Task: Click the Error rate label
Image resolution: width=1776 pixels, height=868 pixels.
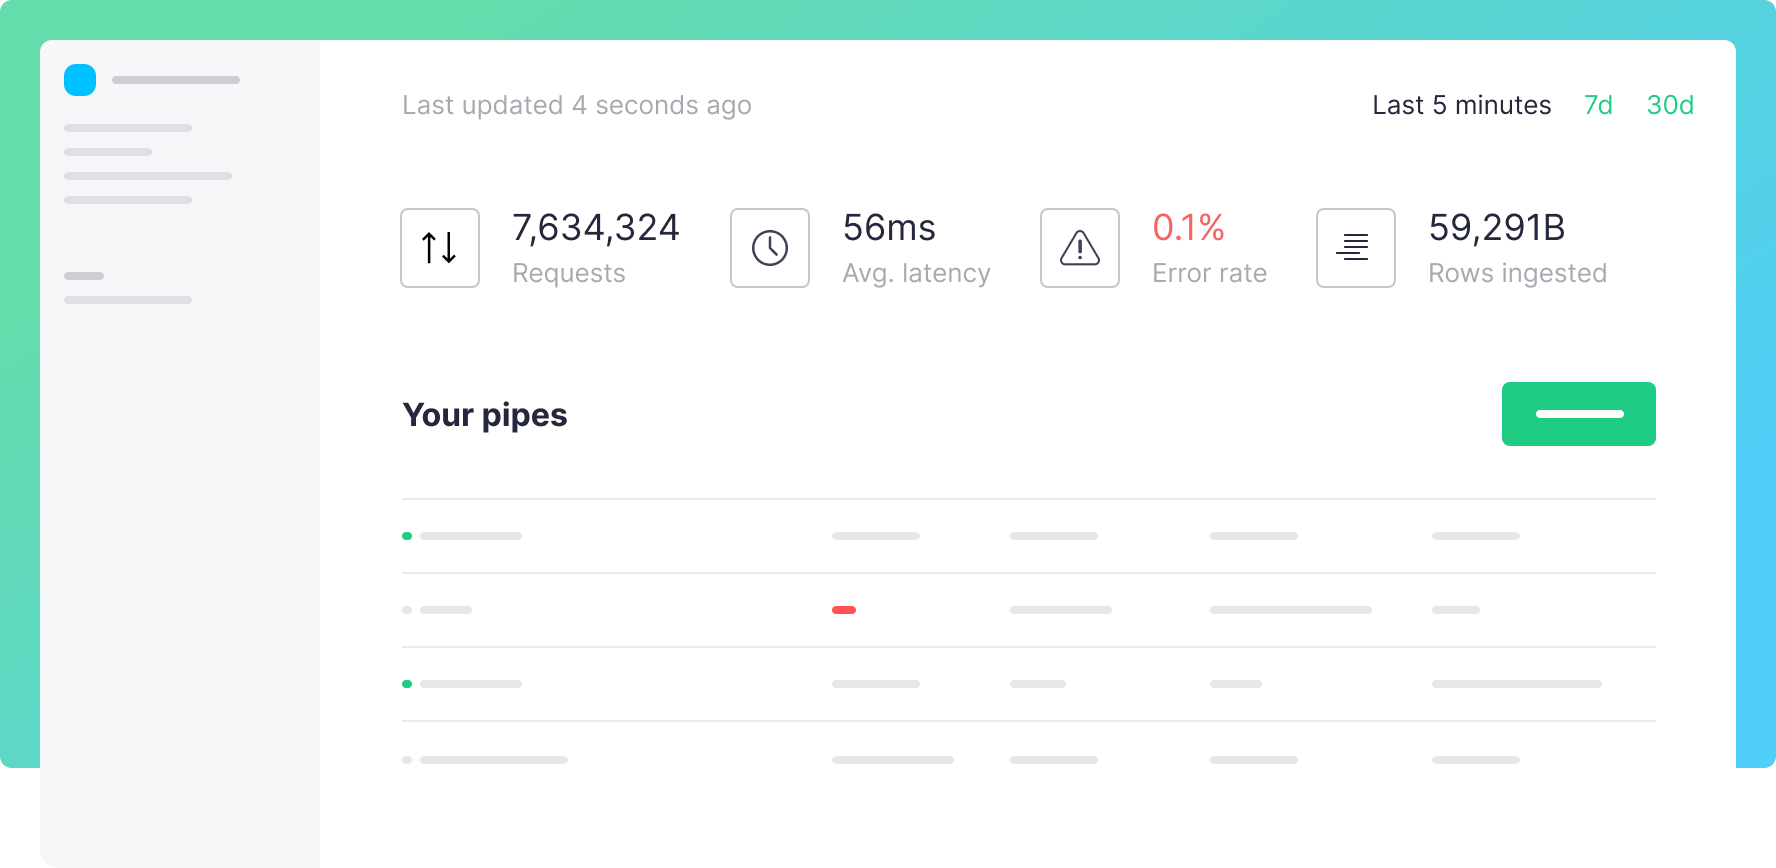Action: point(1210,273)
